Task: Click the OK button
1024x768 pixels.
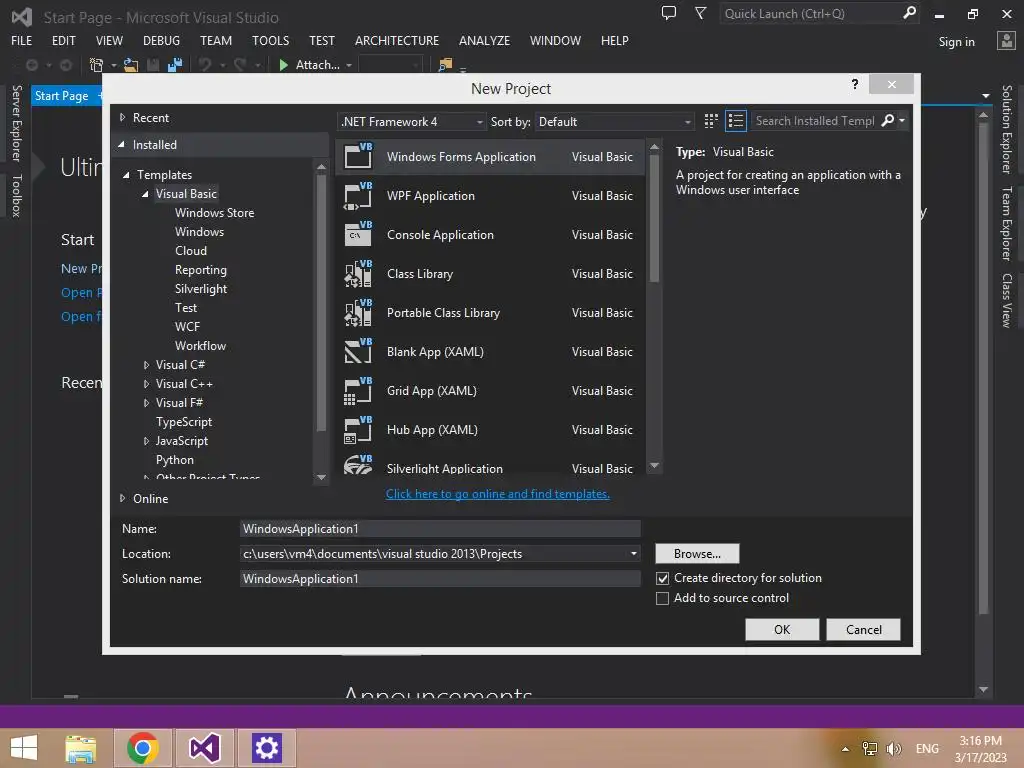Action: point(782,630)
